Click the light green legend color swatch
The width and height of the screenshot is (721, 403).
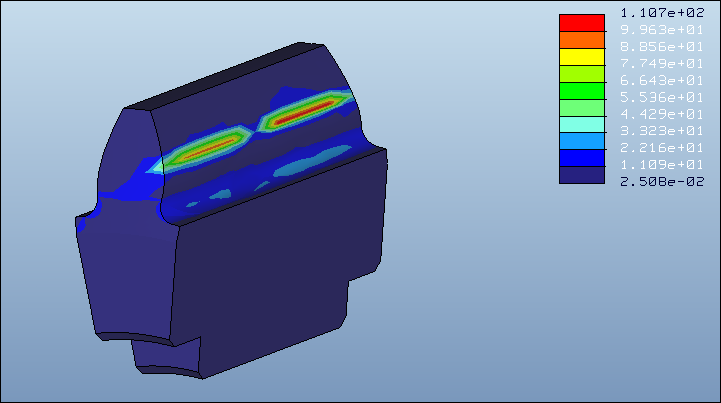[x=582, y=108]
